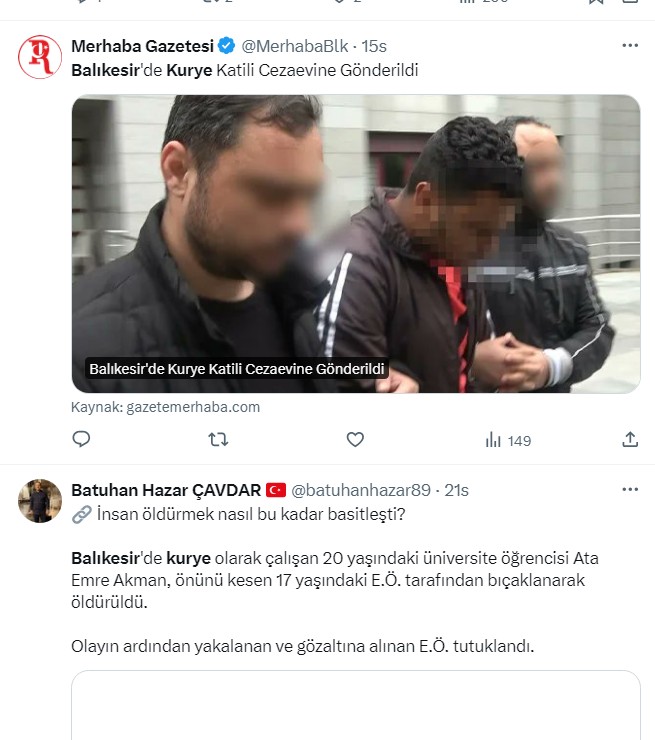Click the Merhaba Gazetesi display name
The width and height of the screenshot is (655, 740).
click(143, 46)
